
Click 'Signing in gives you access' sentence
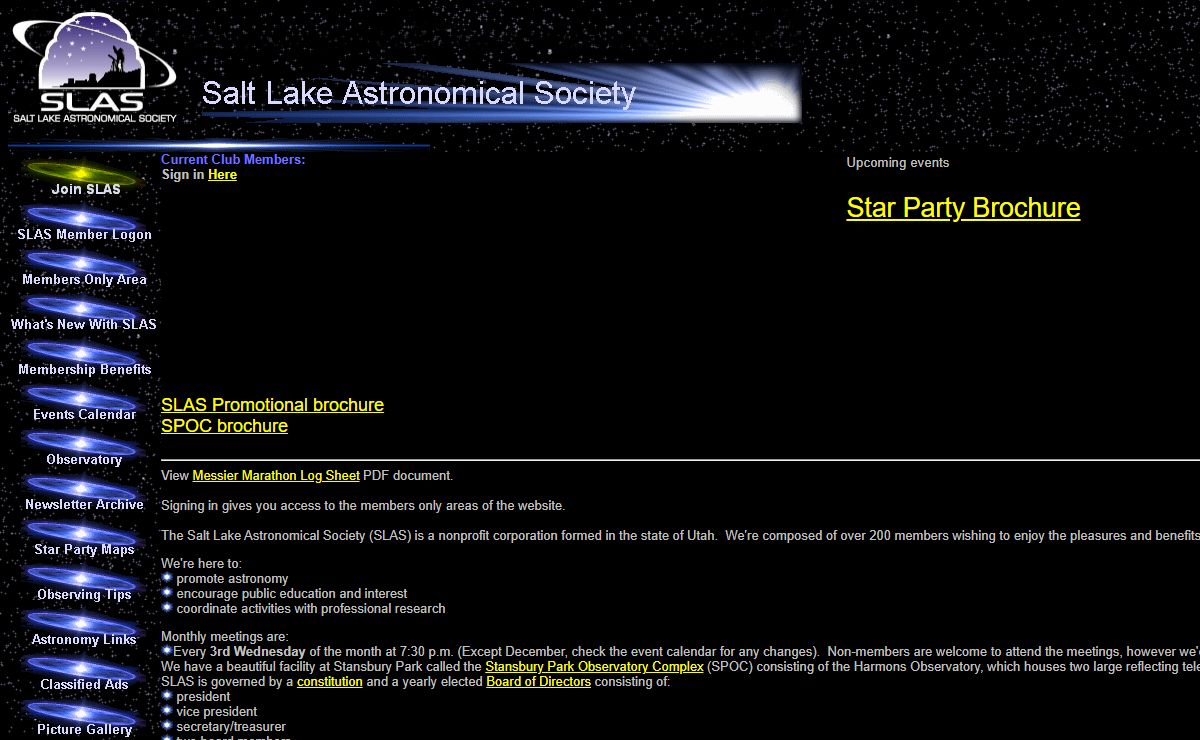pyautogui.click(x=363, y=506)
